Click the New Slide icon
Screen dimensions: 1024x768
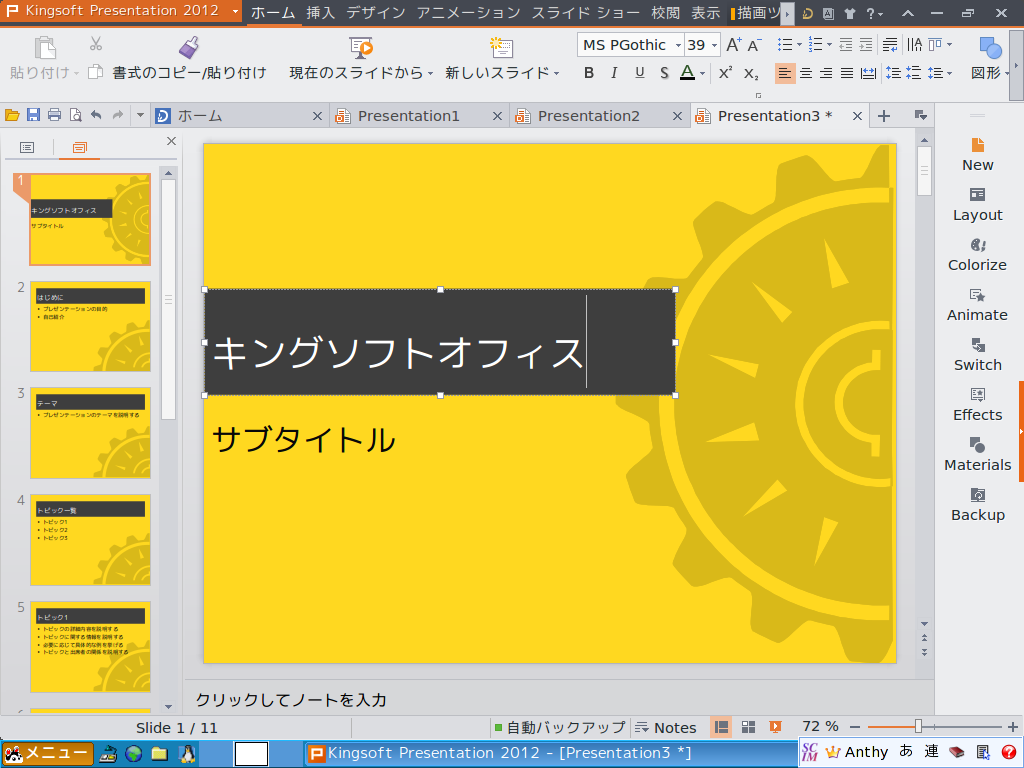tap(501, 47)
